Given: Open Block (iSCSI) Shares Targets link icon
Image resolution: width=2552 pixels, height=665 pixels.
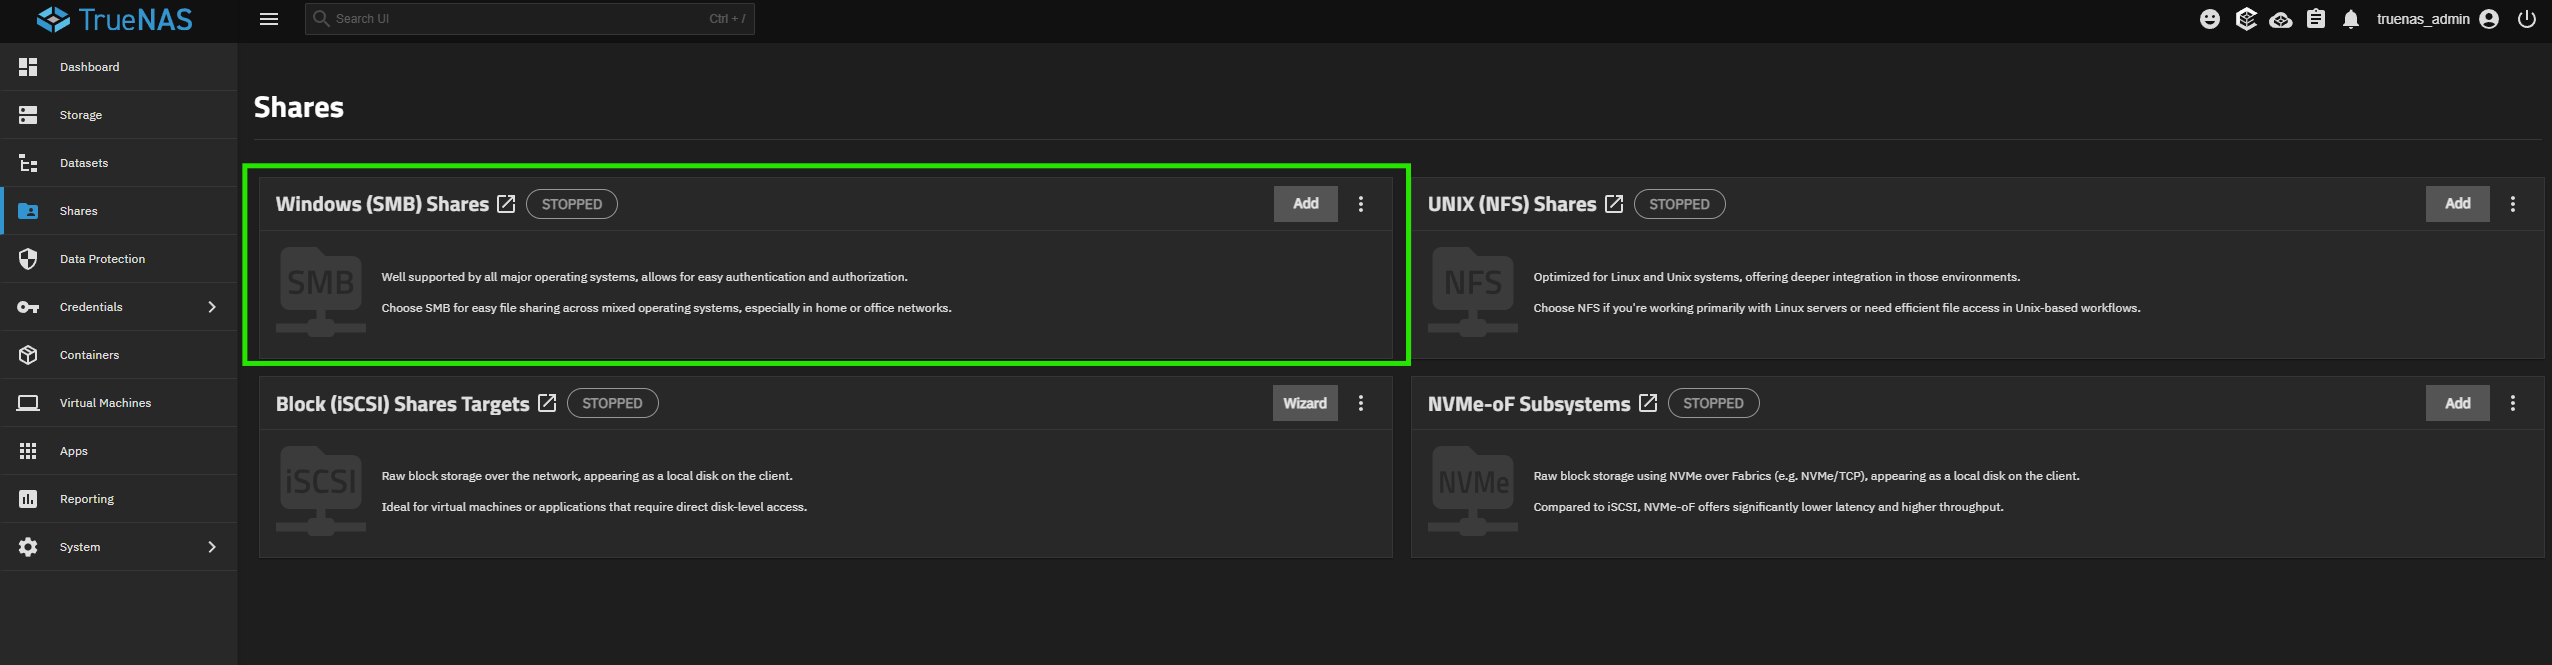Looking at the screenshot, I should point(547,403).
